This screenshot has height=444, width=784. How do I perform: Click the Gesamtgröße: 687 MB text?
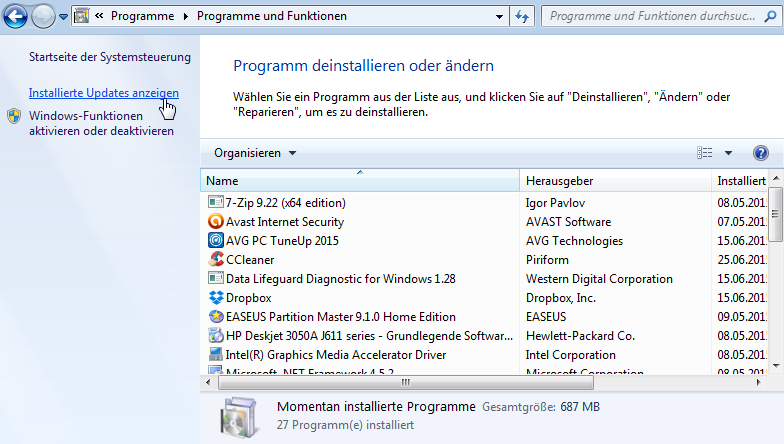coord(540,407)
